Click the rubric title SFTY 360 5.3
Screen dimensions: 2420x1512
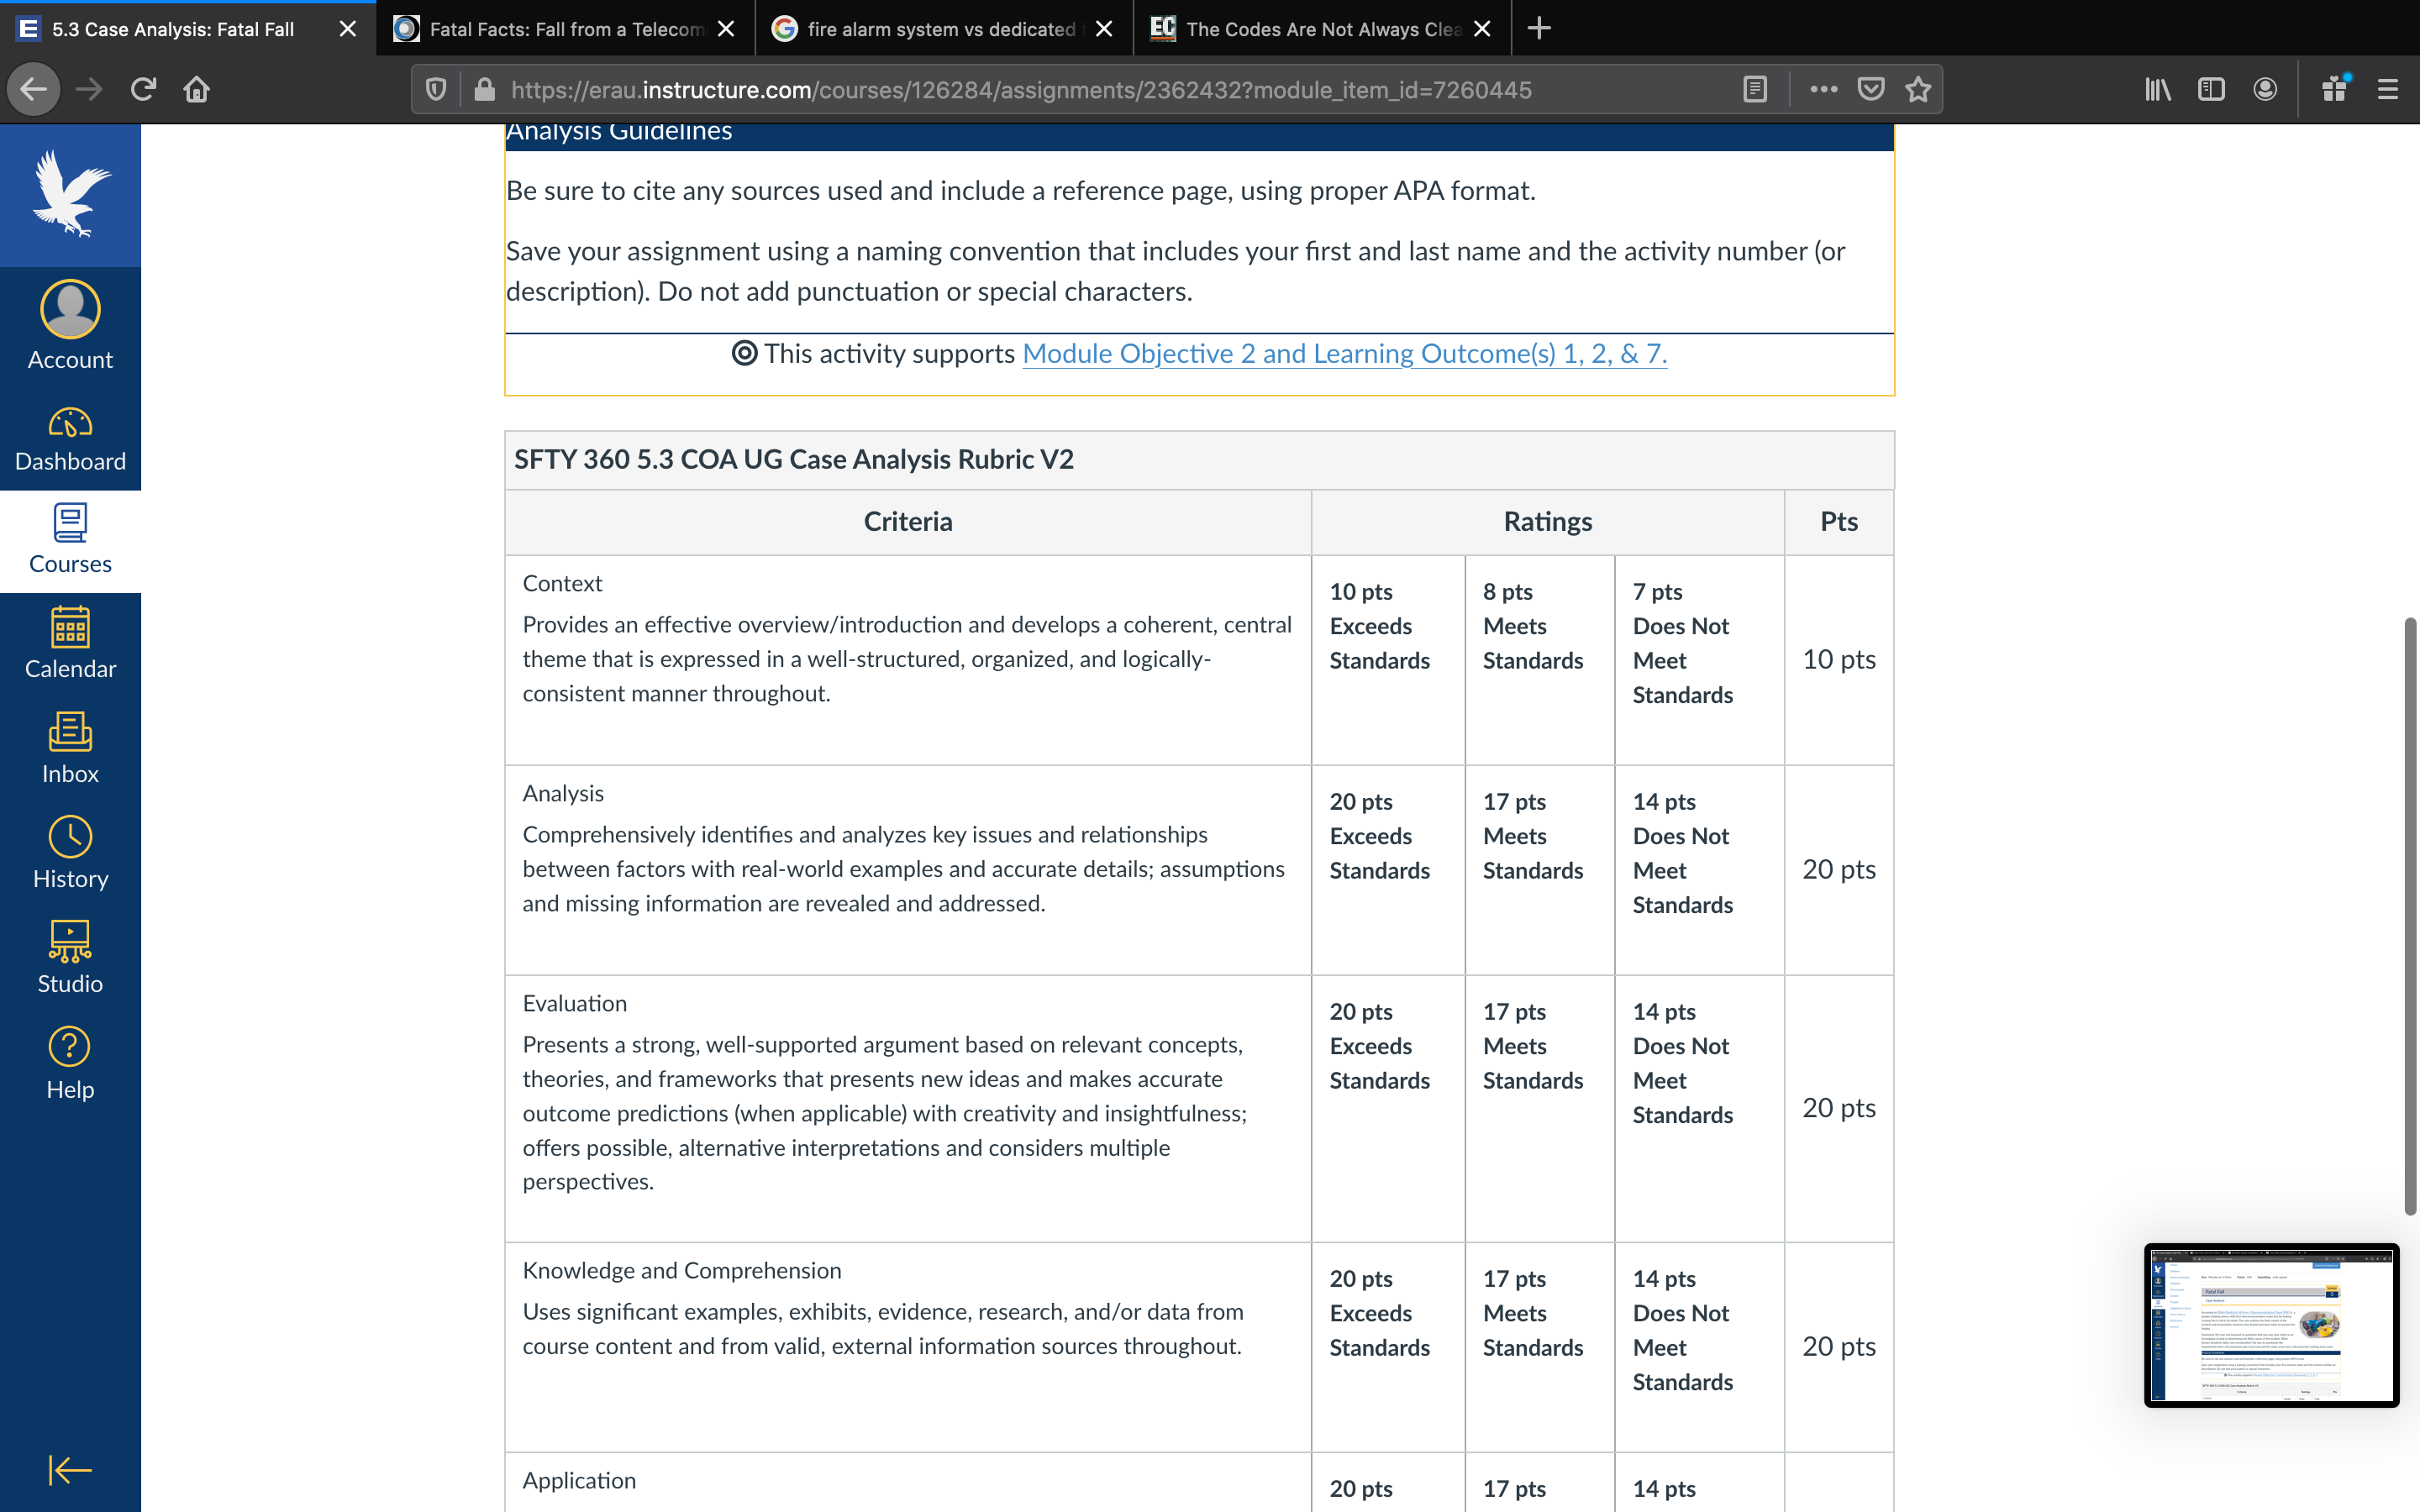(793, 460)
